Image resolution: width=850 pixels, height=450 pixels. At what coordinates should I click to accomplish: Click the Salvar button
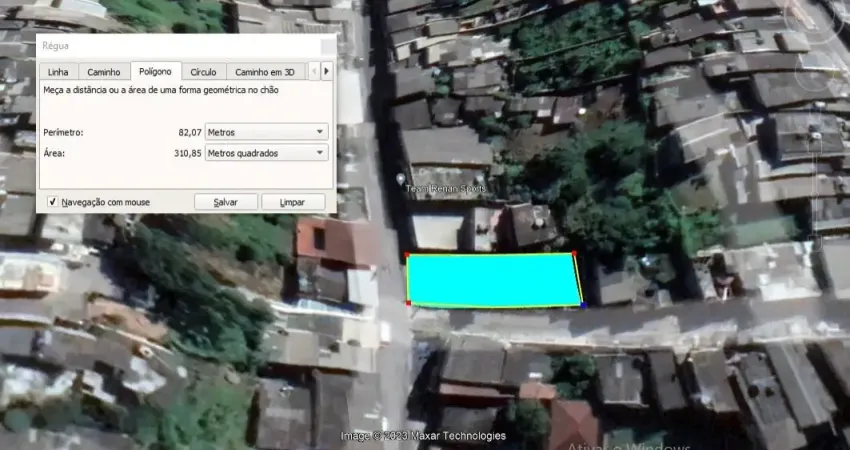pos(226,202)
